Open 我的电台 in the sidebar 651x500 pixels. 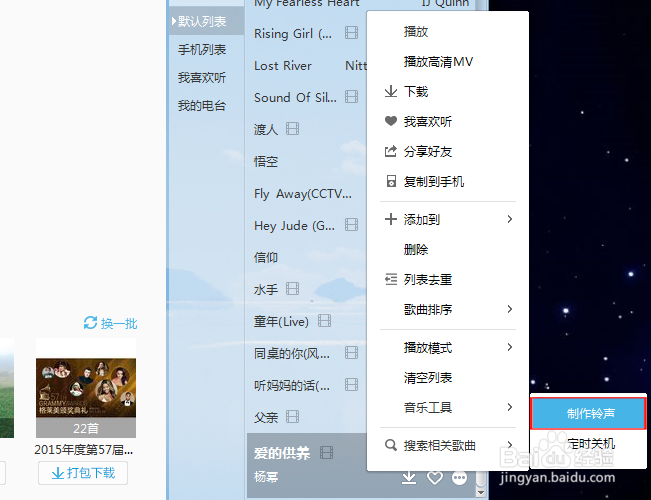[x=202, y=105]
